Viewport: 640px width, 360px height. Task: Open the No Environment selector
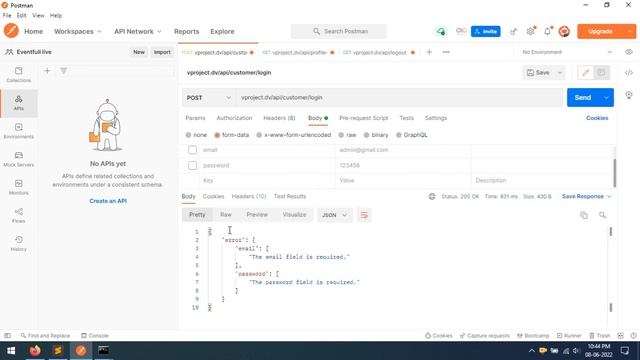(567, 52)
